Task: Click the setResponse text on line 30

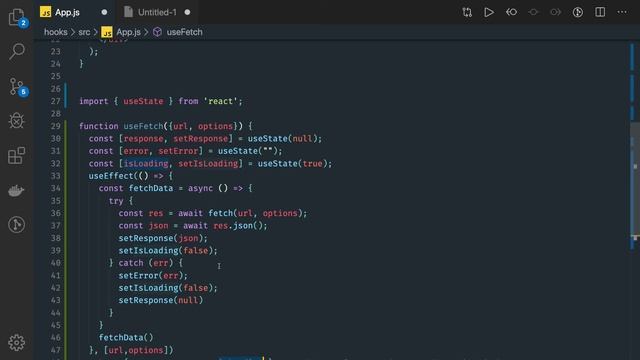Action: [x=200, y=138]
